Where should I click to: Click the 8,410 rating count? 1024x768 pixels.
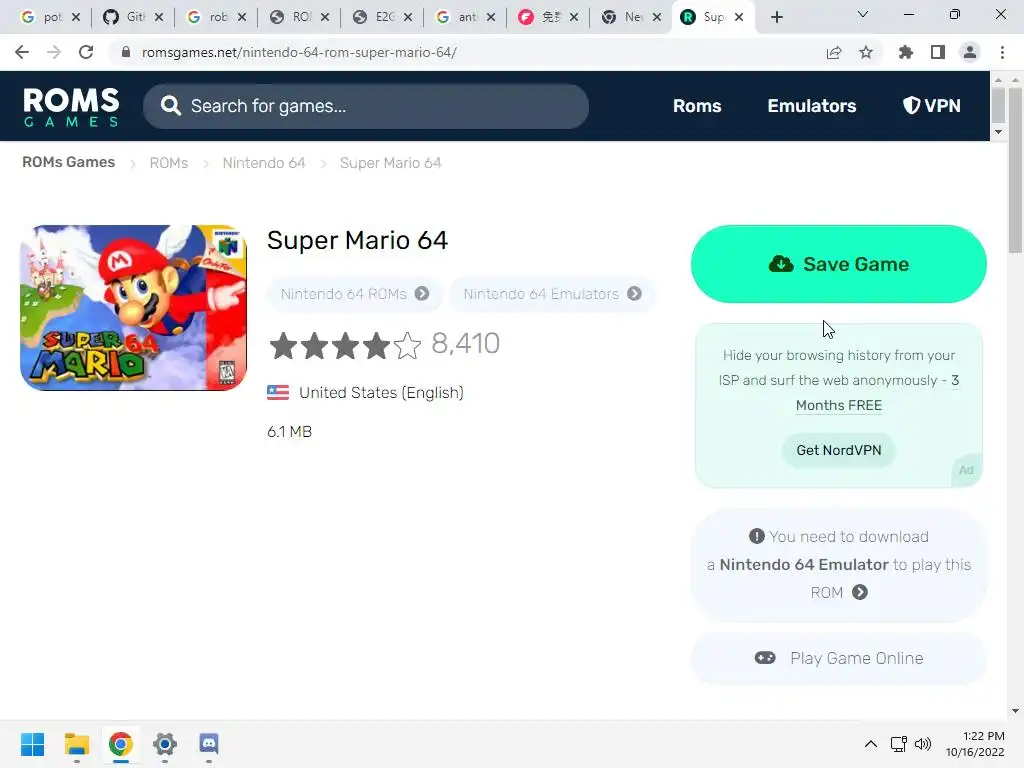[466, 343]
